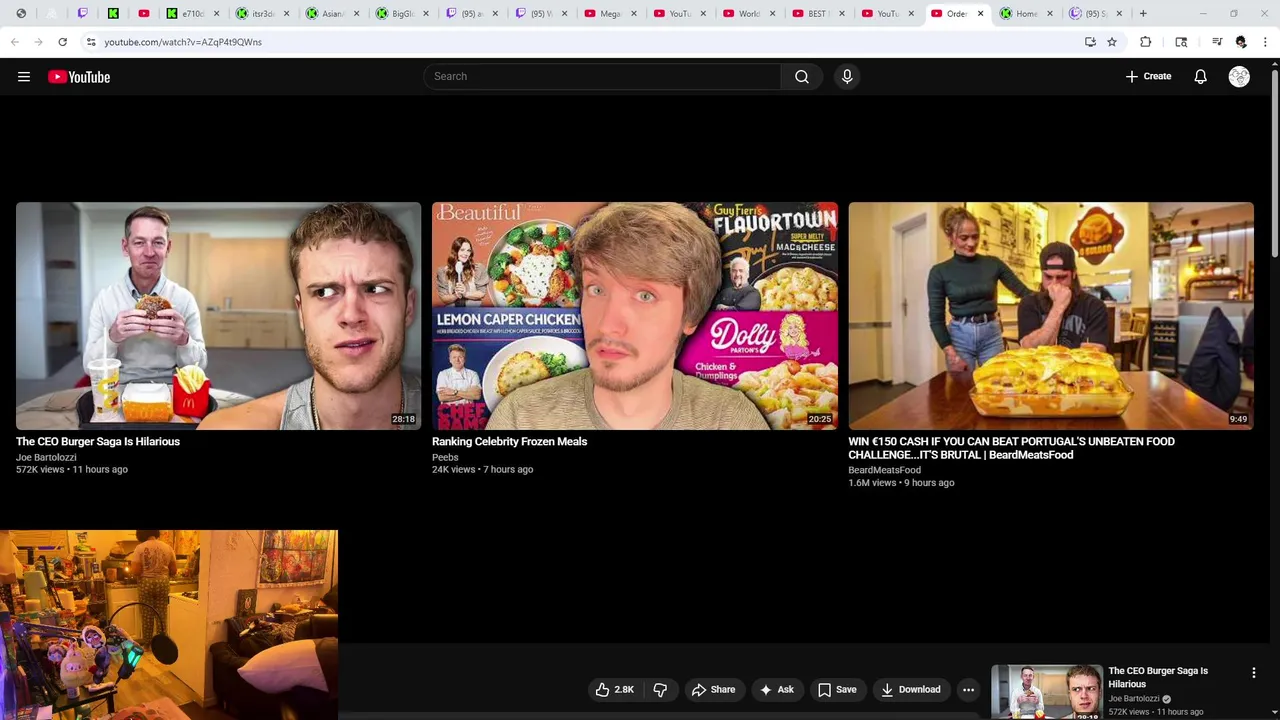Like the video (2.8K)
This screenshot has width=1280, height=720.
614,689
